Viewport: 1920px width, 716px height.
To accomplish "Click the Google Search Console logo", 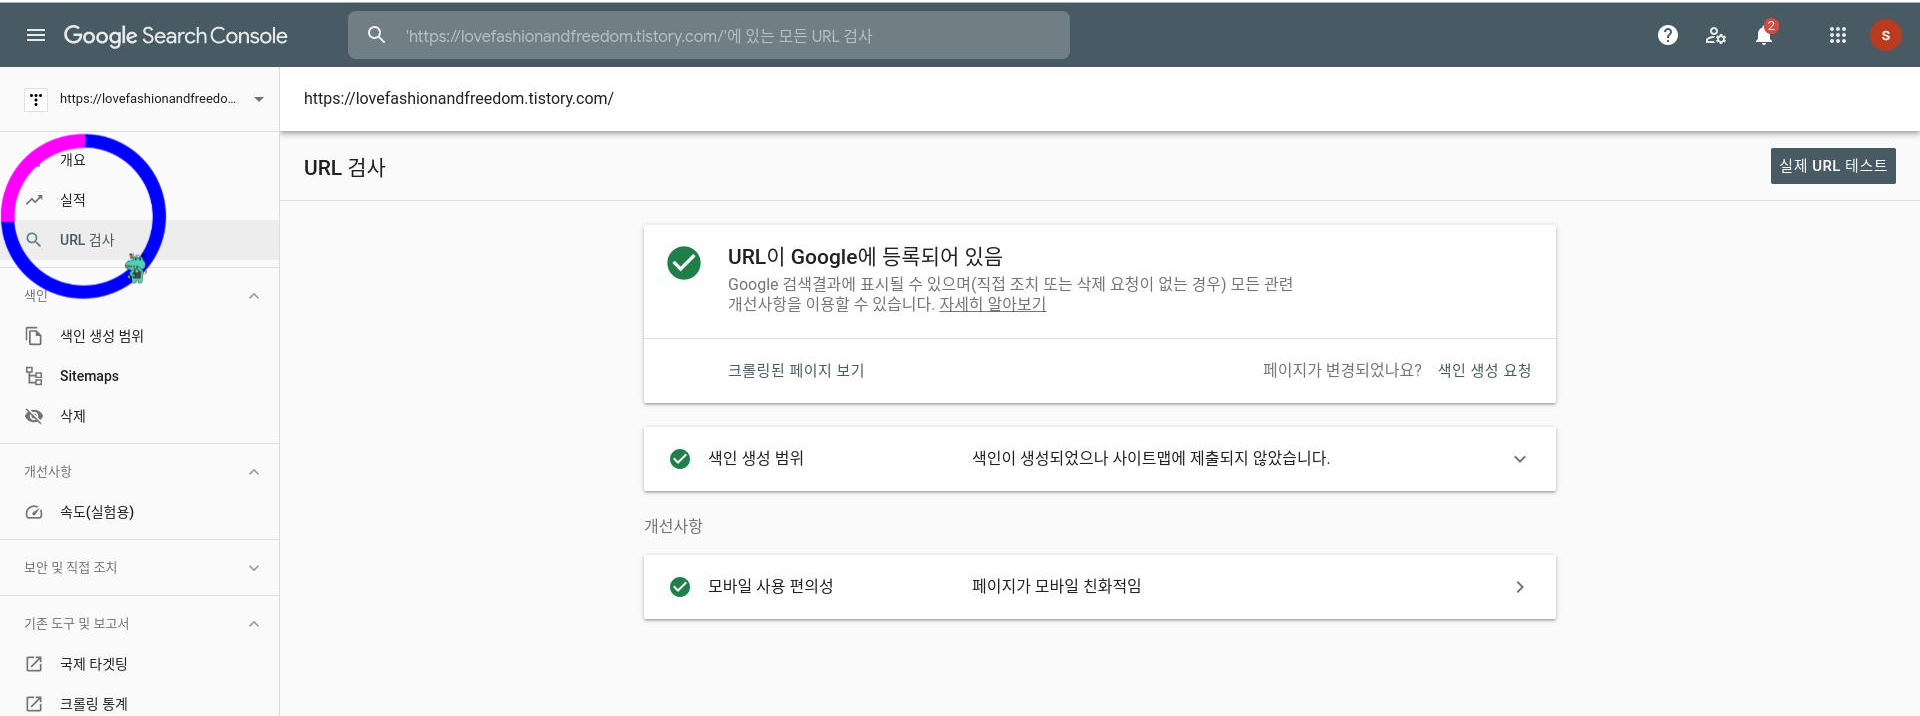I will (x=175, y=36).
